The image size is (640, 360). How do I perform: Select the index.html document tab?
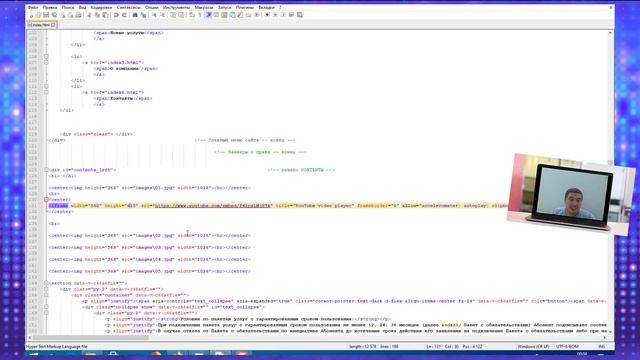(40, 25)
